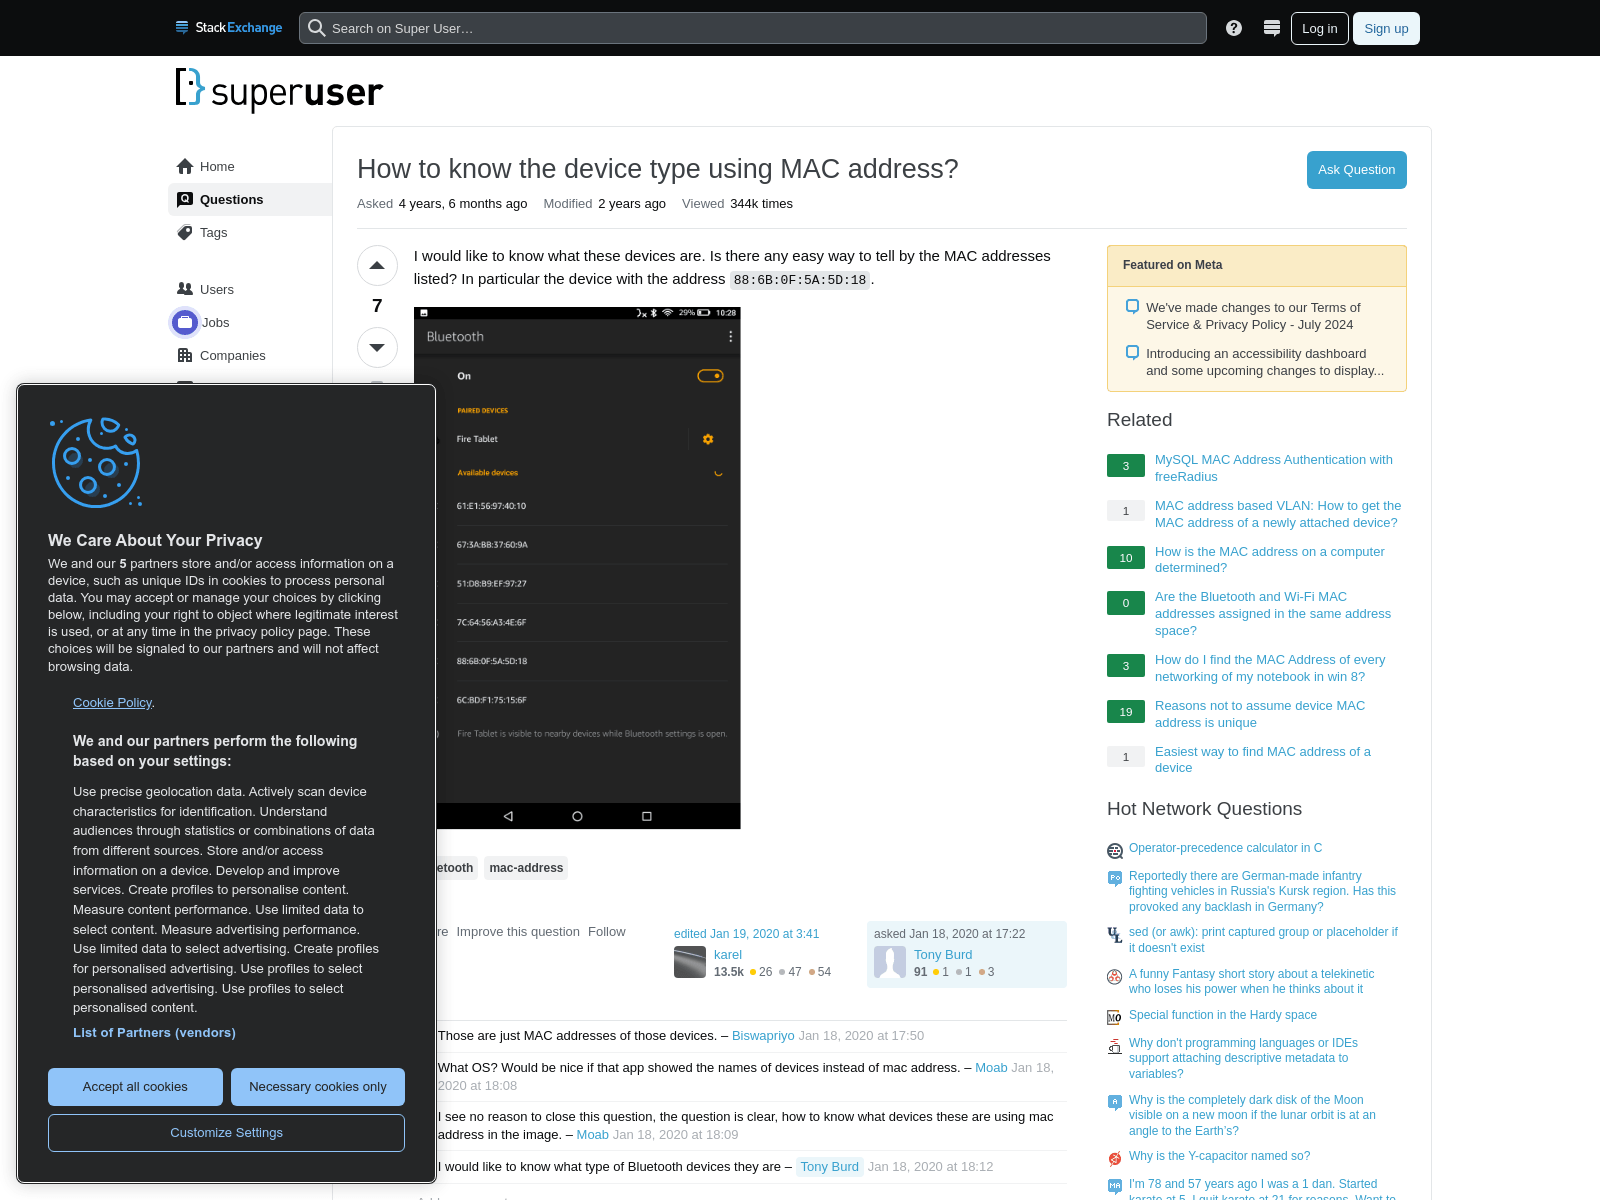Click the site icon beside Operator-precedence calculator question

click(x=1115, y=851)
